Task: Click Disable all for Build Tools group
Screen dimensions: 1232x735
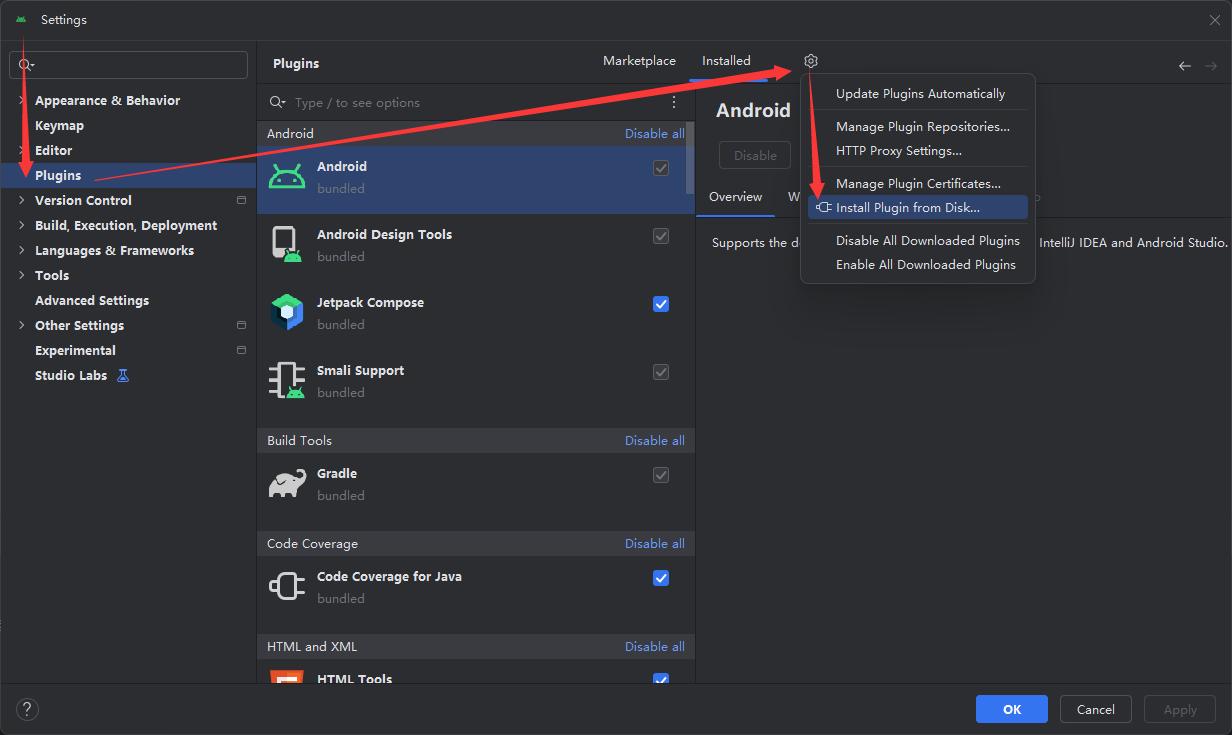Action: [655, 440]
